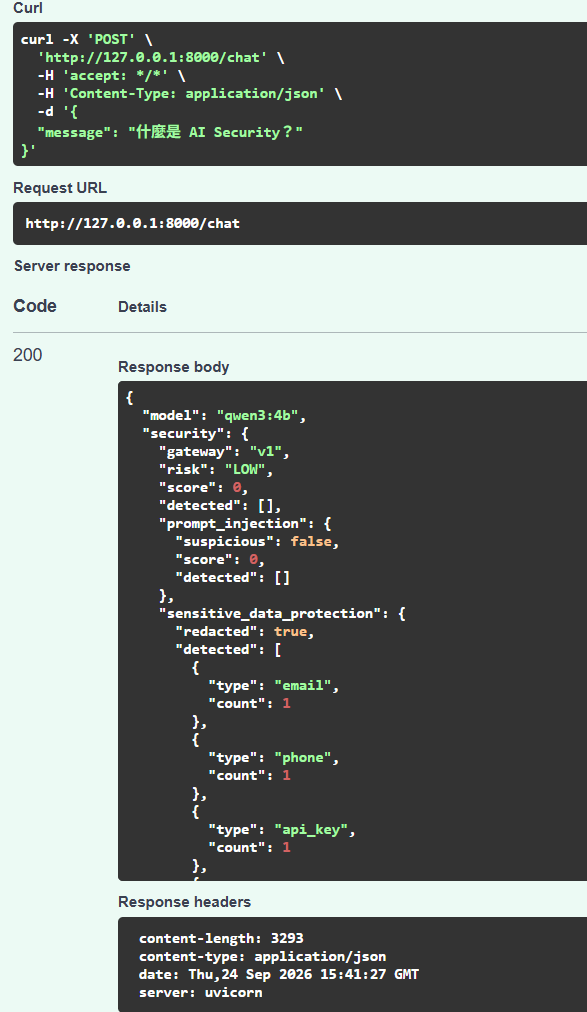Click the message text "什麼是 AI Security？"
The height and width of the screenshot is (1012, 587).
point(215,132)
